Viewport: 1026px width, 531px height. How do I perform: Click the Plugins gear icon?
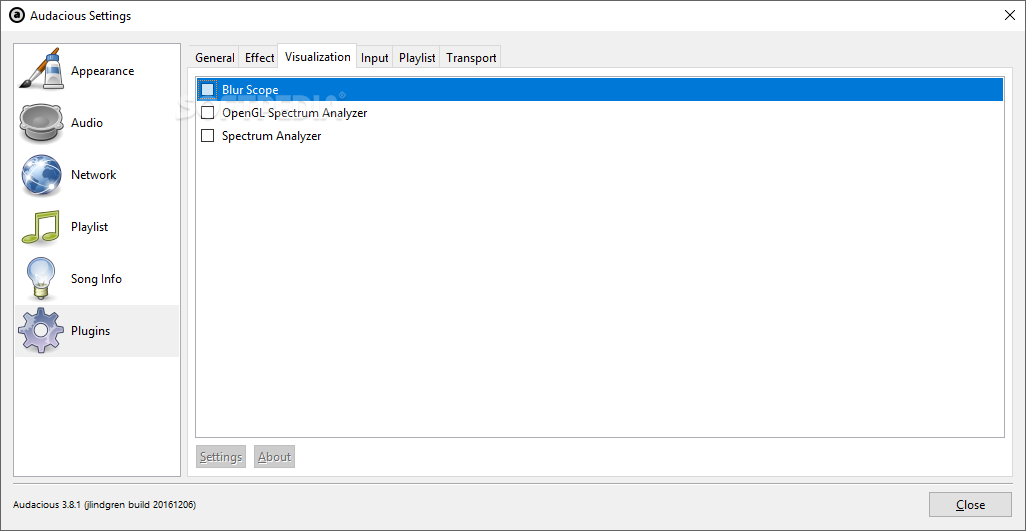point(41,331)
